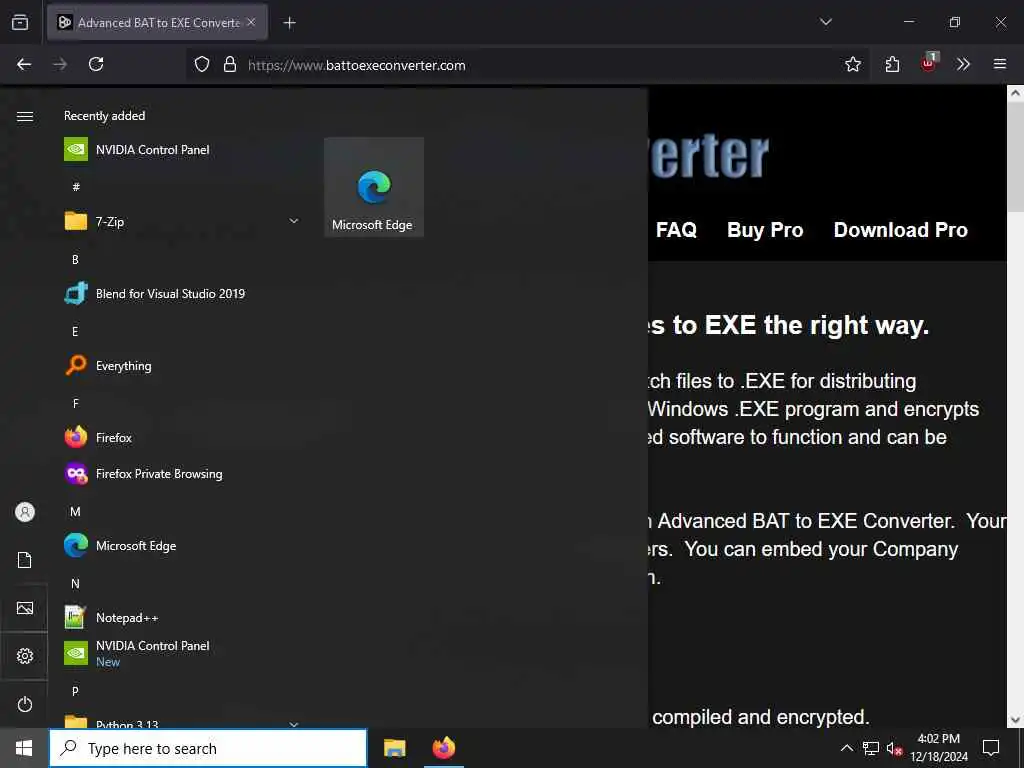The image size is (1024, 768).
Task: Open the FAQ page link
Action: click(x=676, y=230)
